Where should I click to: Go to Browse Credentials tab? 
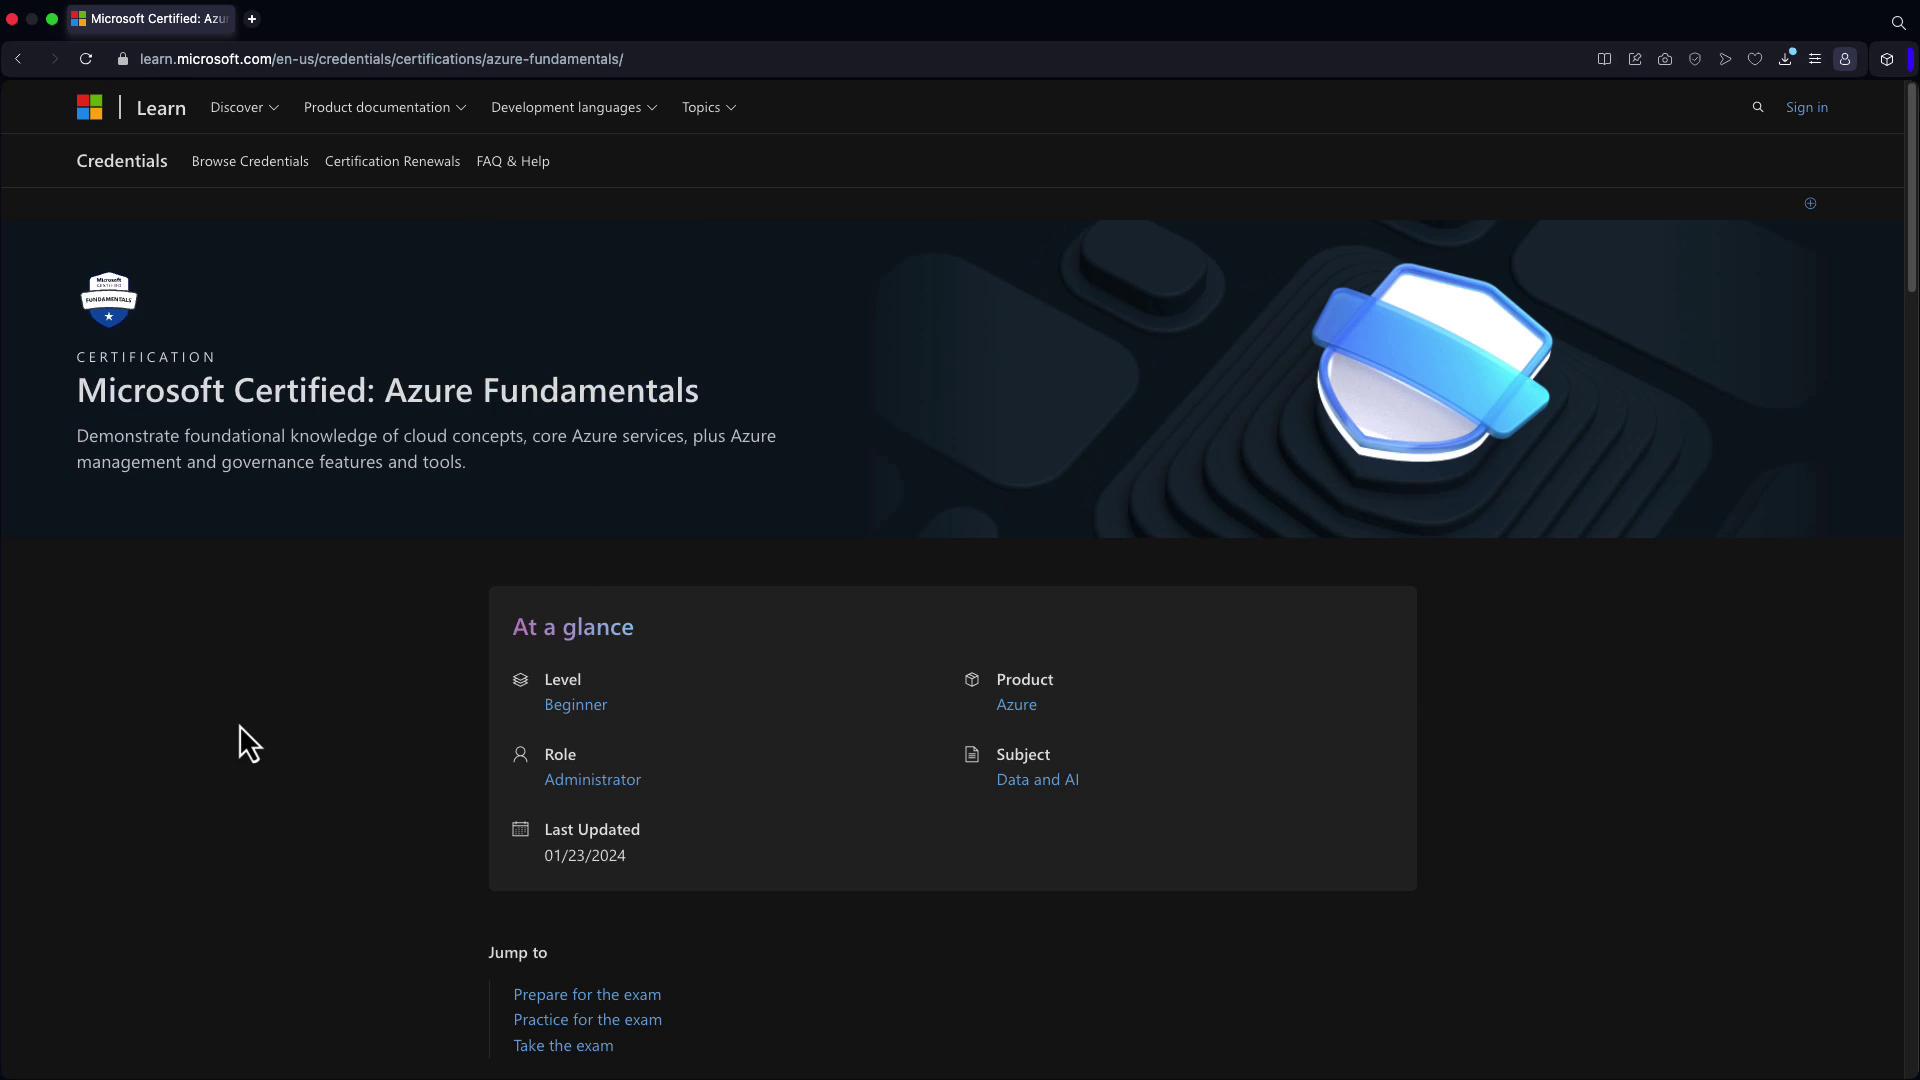pyautogui.click(x=250, y=161)
